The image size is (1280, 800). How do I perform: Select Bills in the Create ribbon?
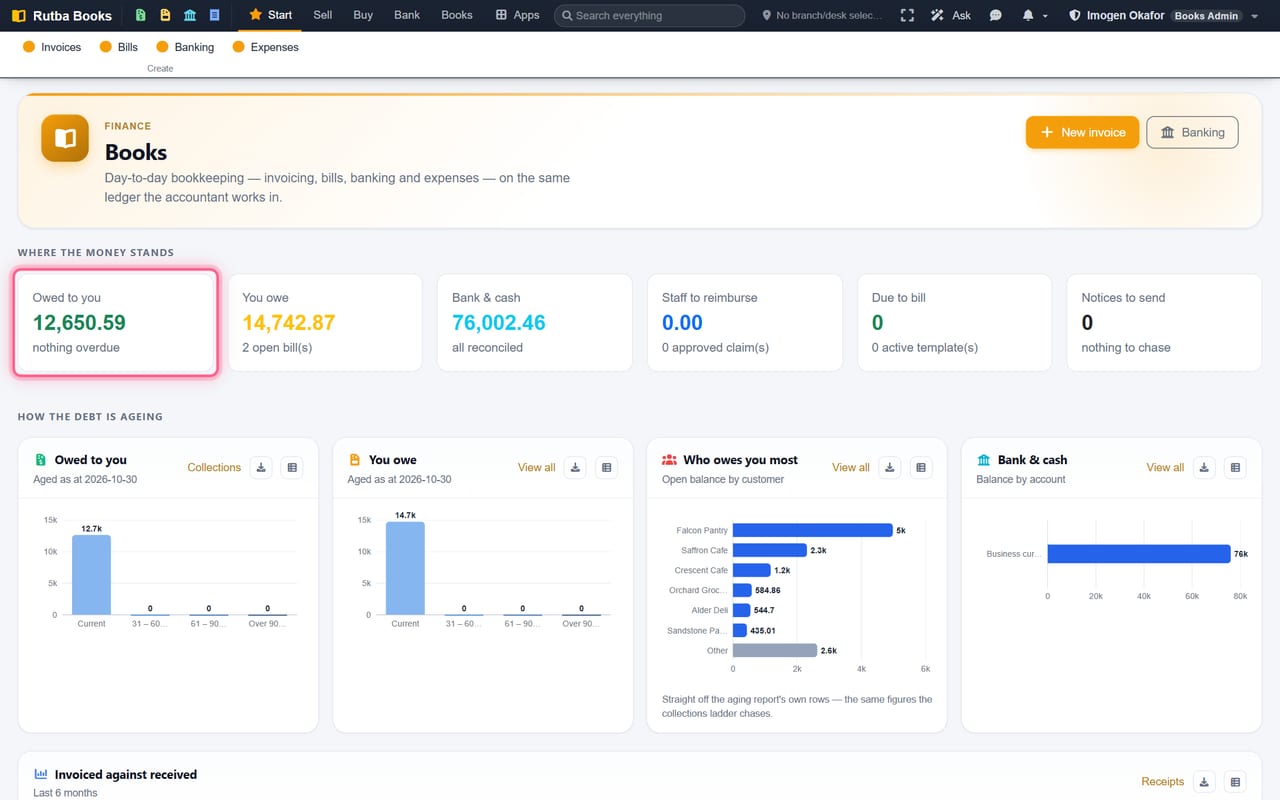[x=119, y=47]
